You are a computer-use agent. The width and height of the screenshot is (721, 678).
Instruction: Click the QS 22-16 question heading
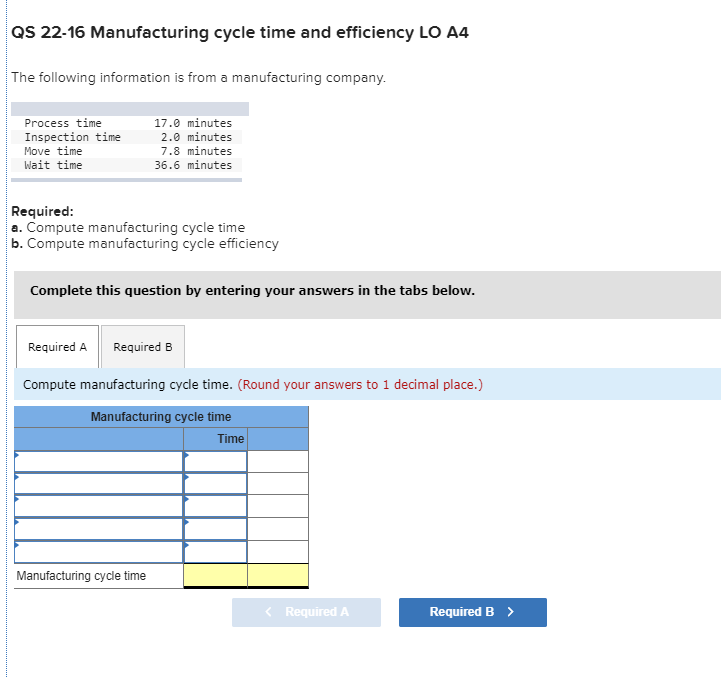click(240, 33)
